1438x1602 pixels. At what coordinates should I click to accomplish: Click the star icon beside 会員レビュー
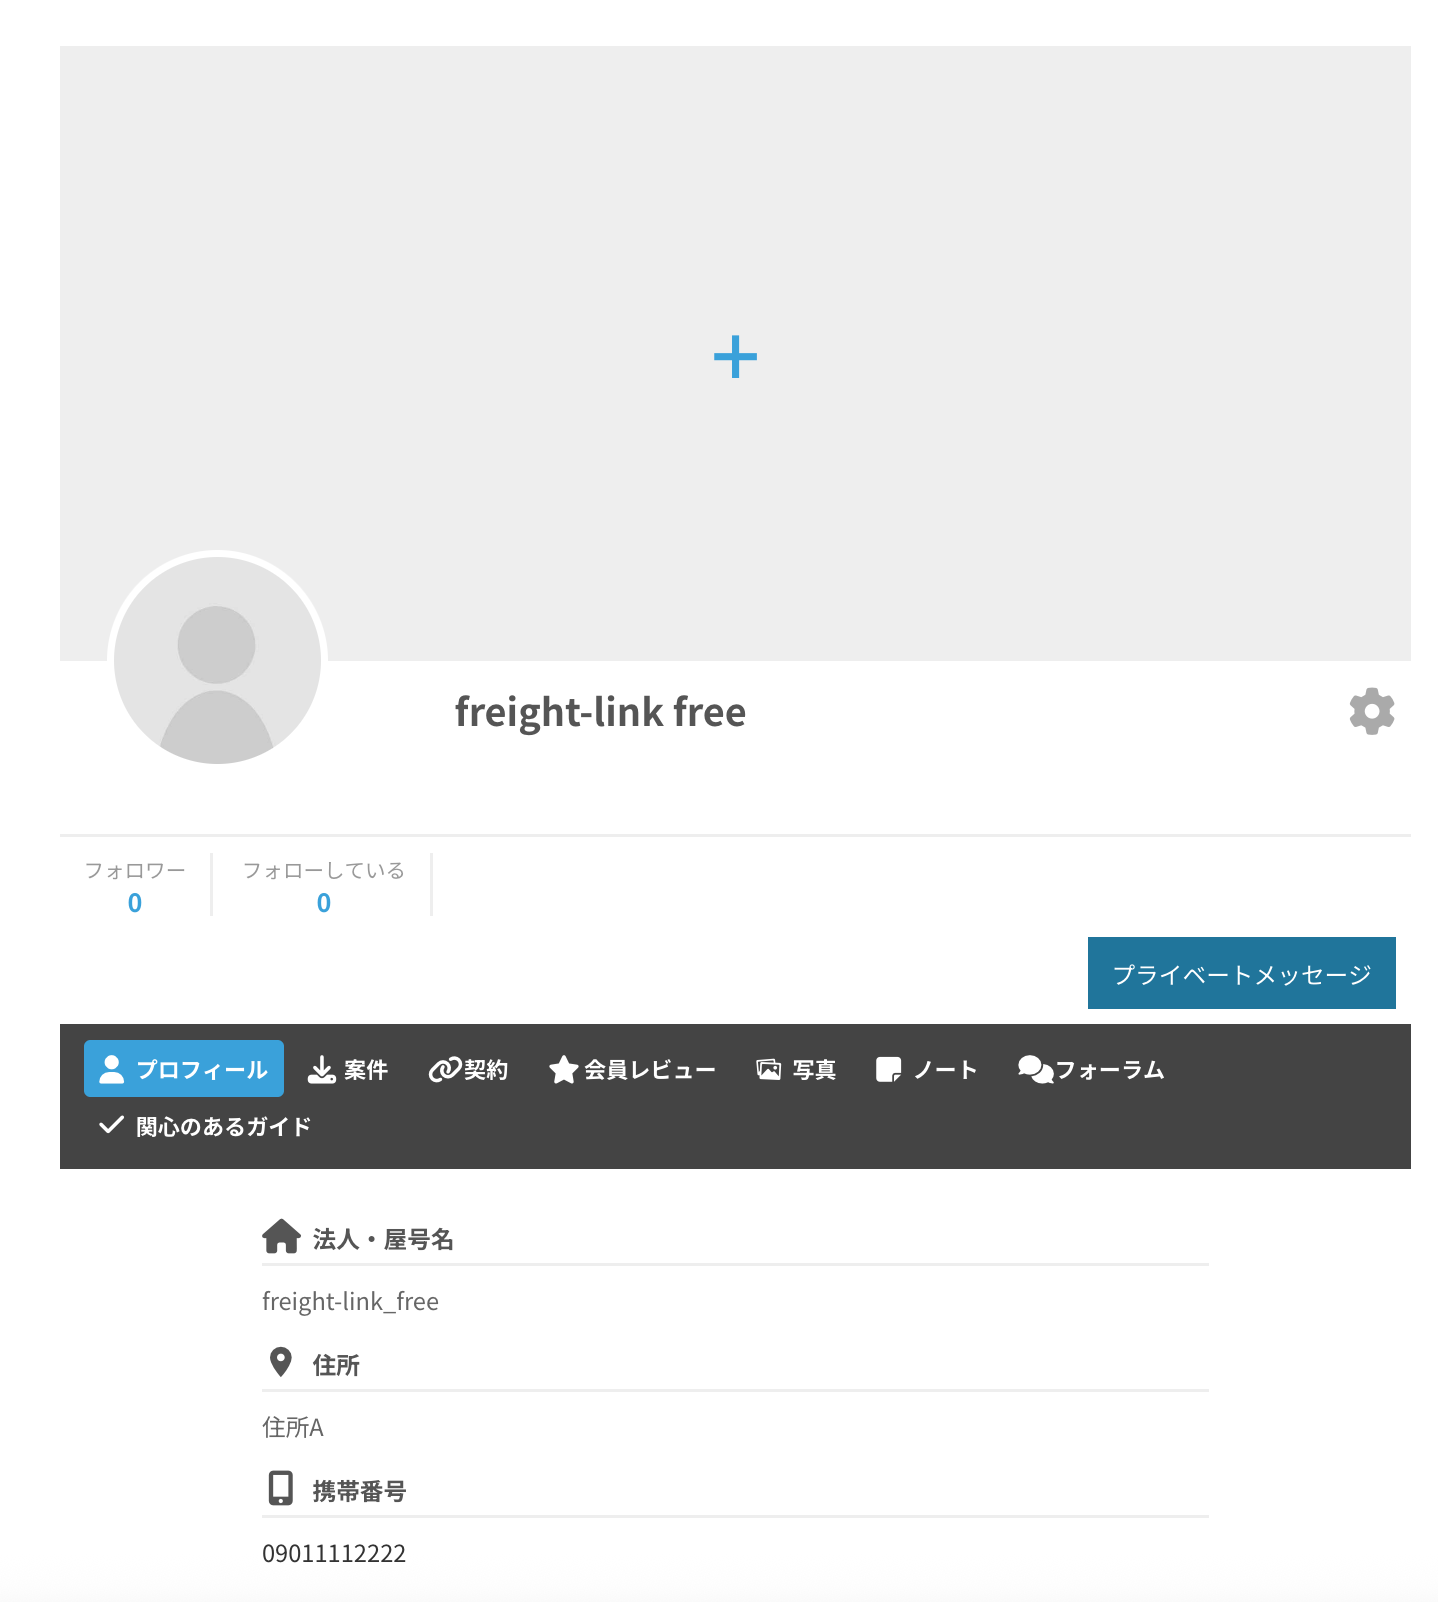point(563,1070)
